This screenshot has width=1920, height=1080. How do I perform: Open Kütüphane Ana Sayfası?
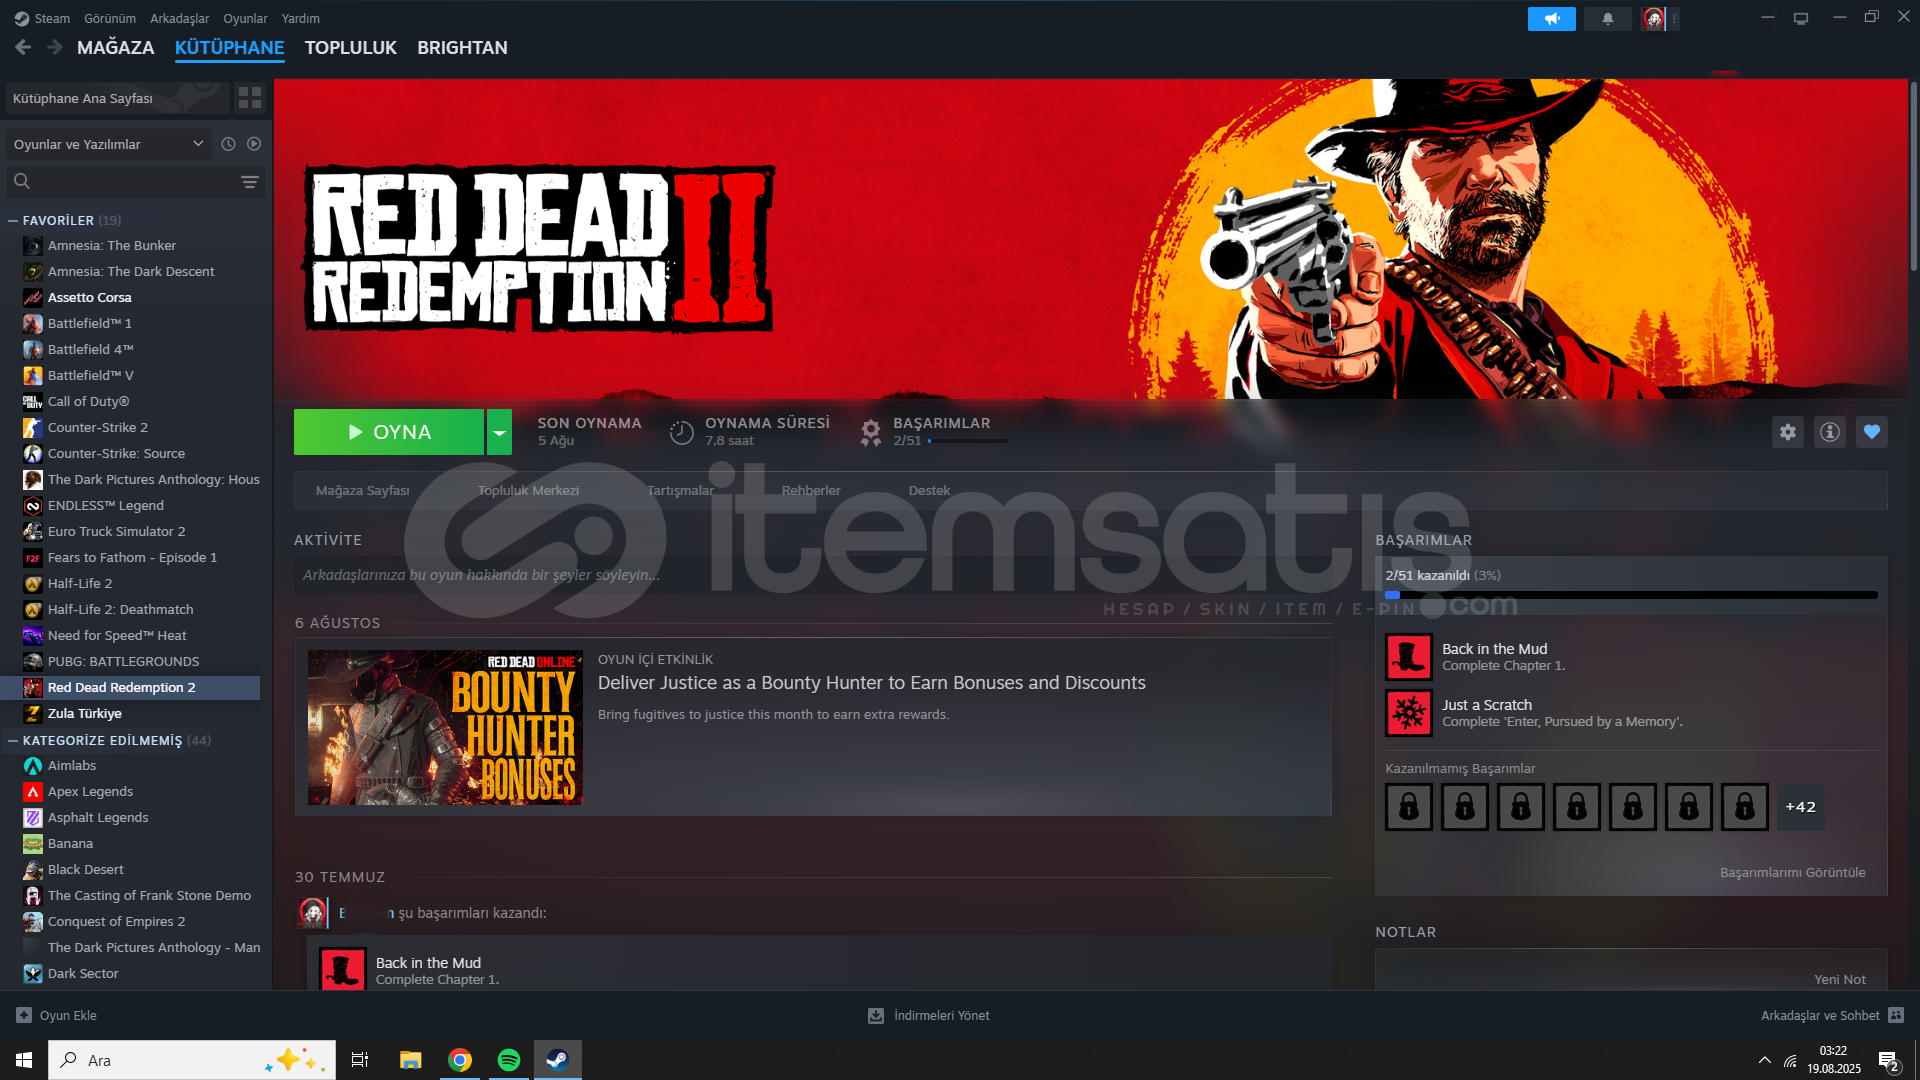pos(116,98)
